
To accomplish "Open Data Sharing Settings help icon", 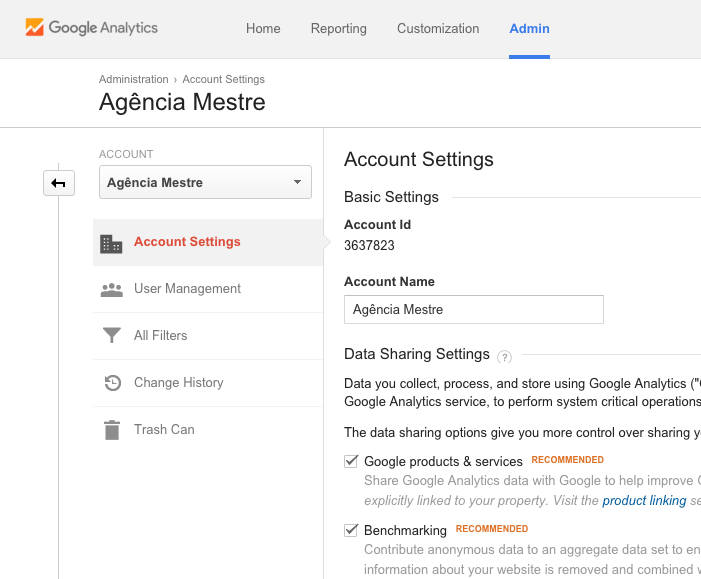I will [504, 356].
